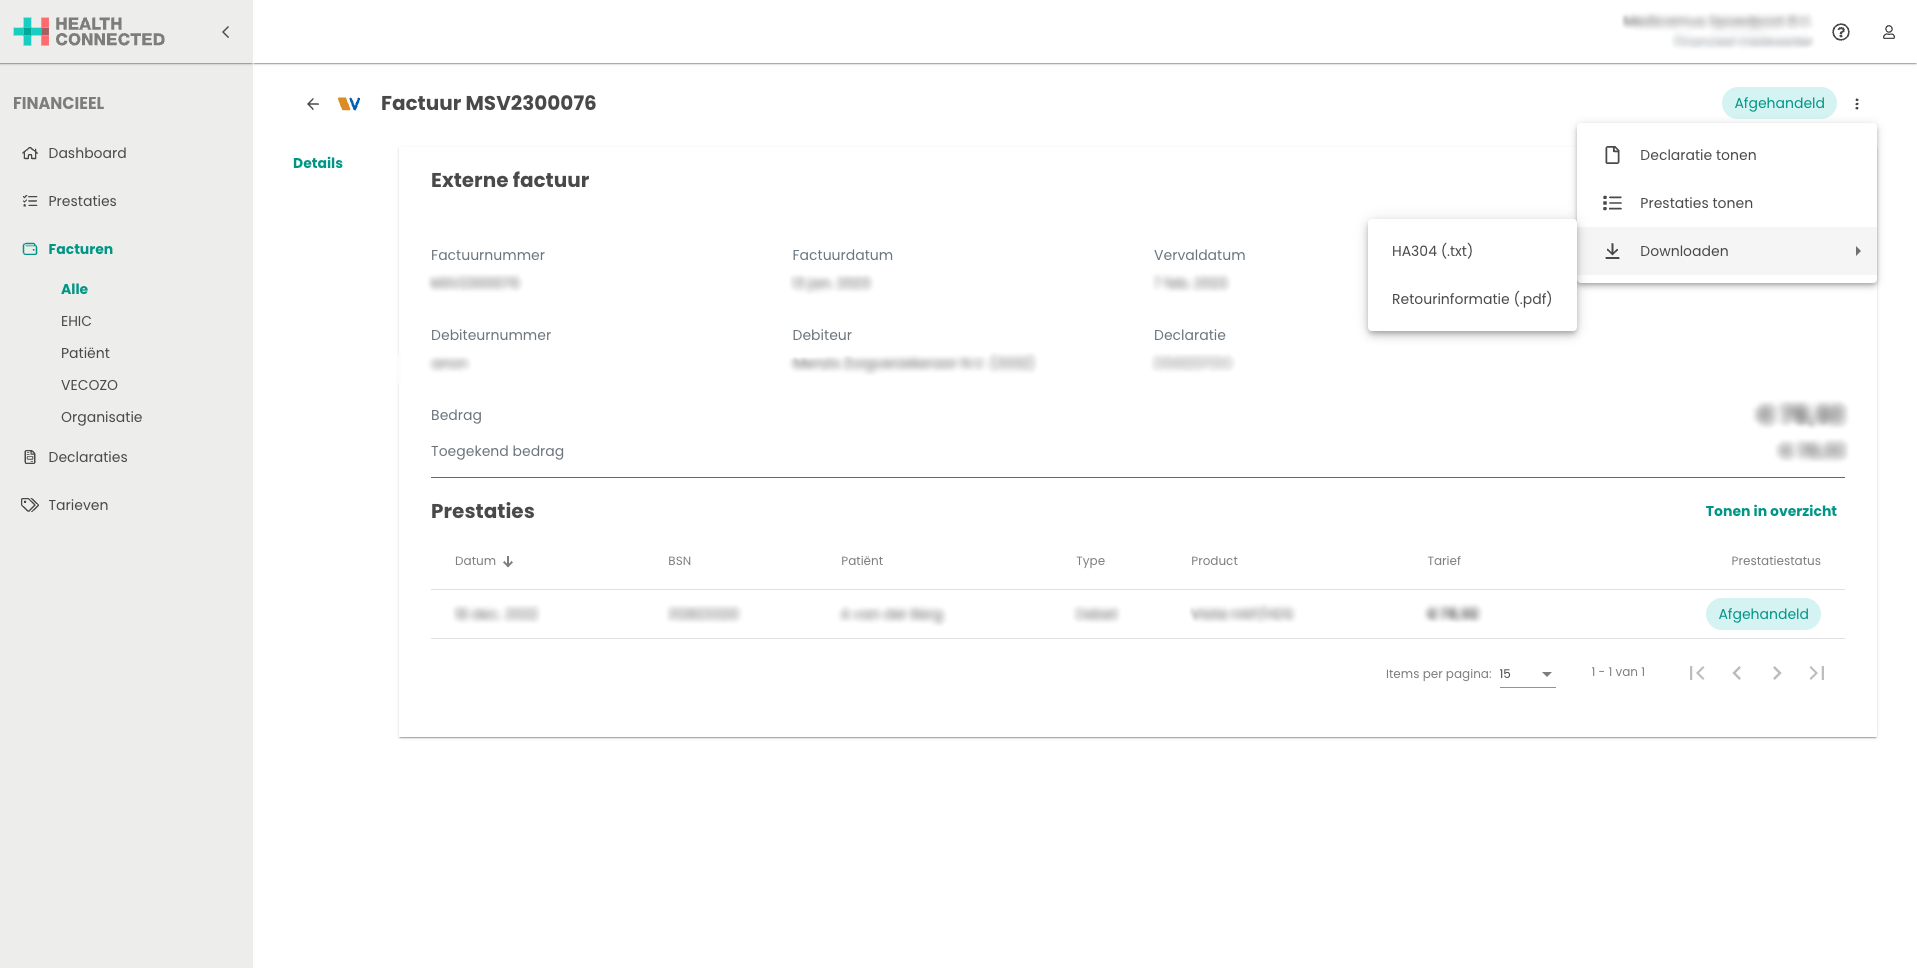Click the help question mark icon
This screenshot has width=1917, height=968.
pyautogui.click(x=1840, y=32)
